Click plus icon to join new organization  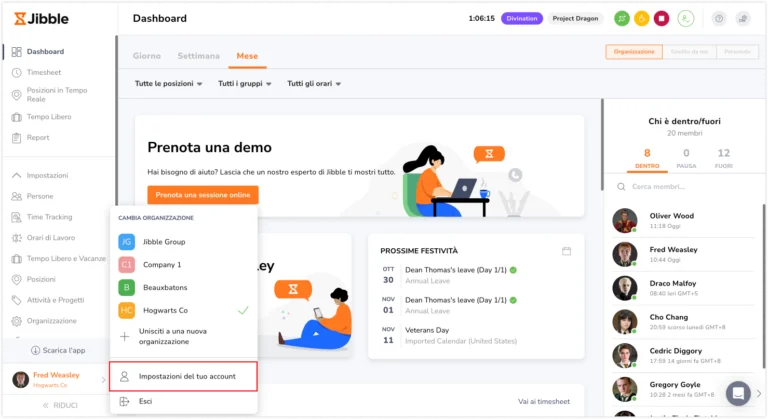[x=124, y=337]
